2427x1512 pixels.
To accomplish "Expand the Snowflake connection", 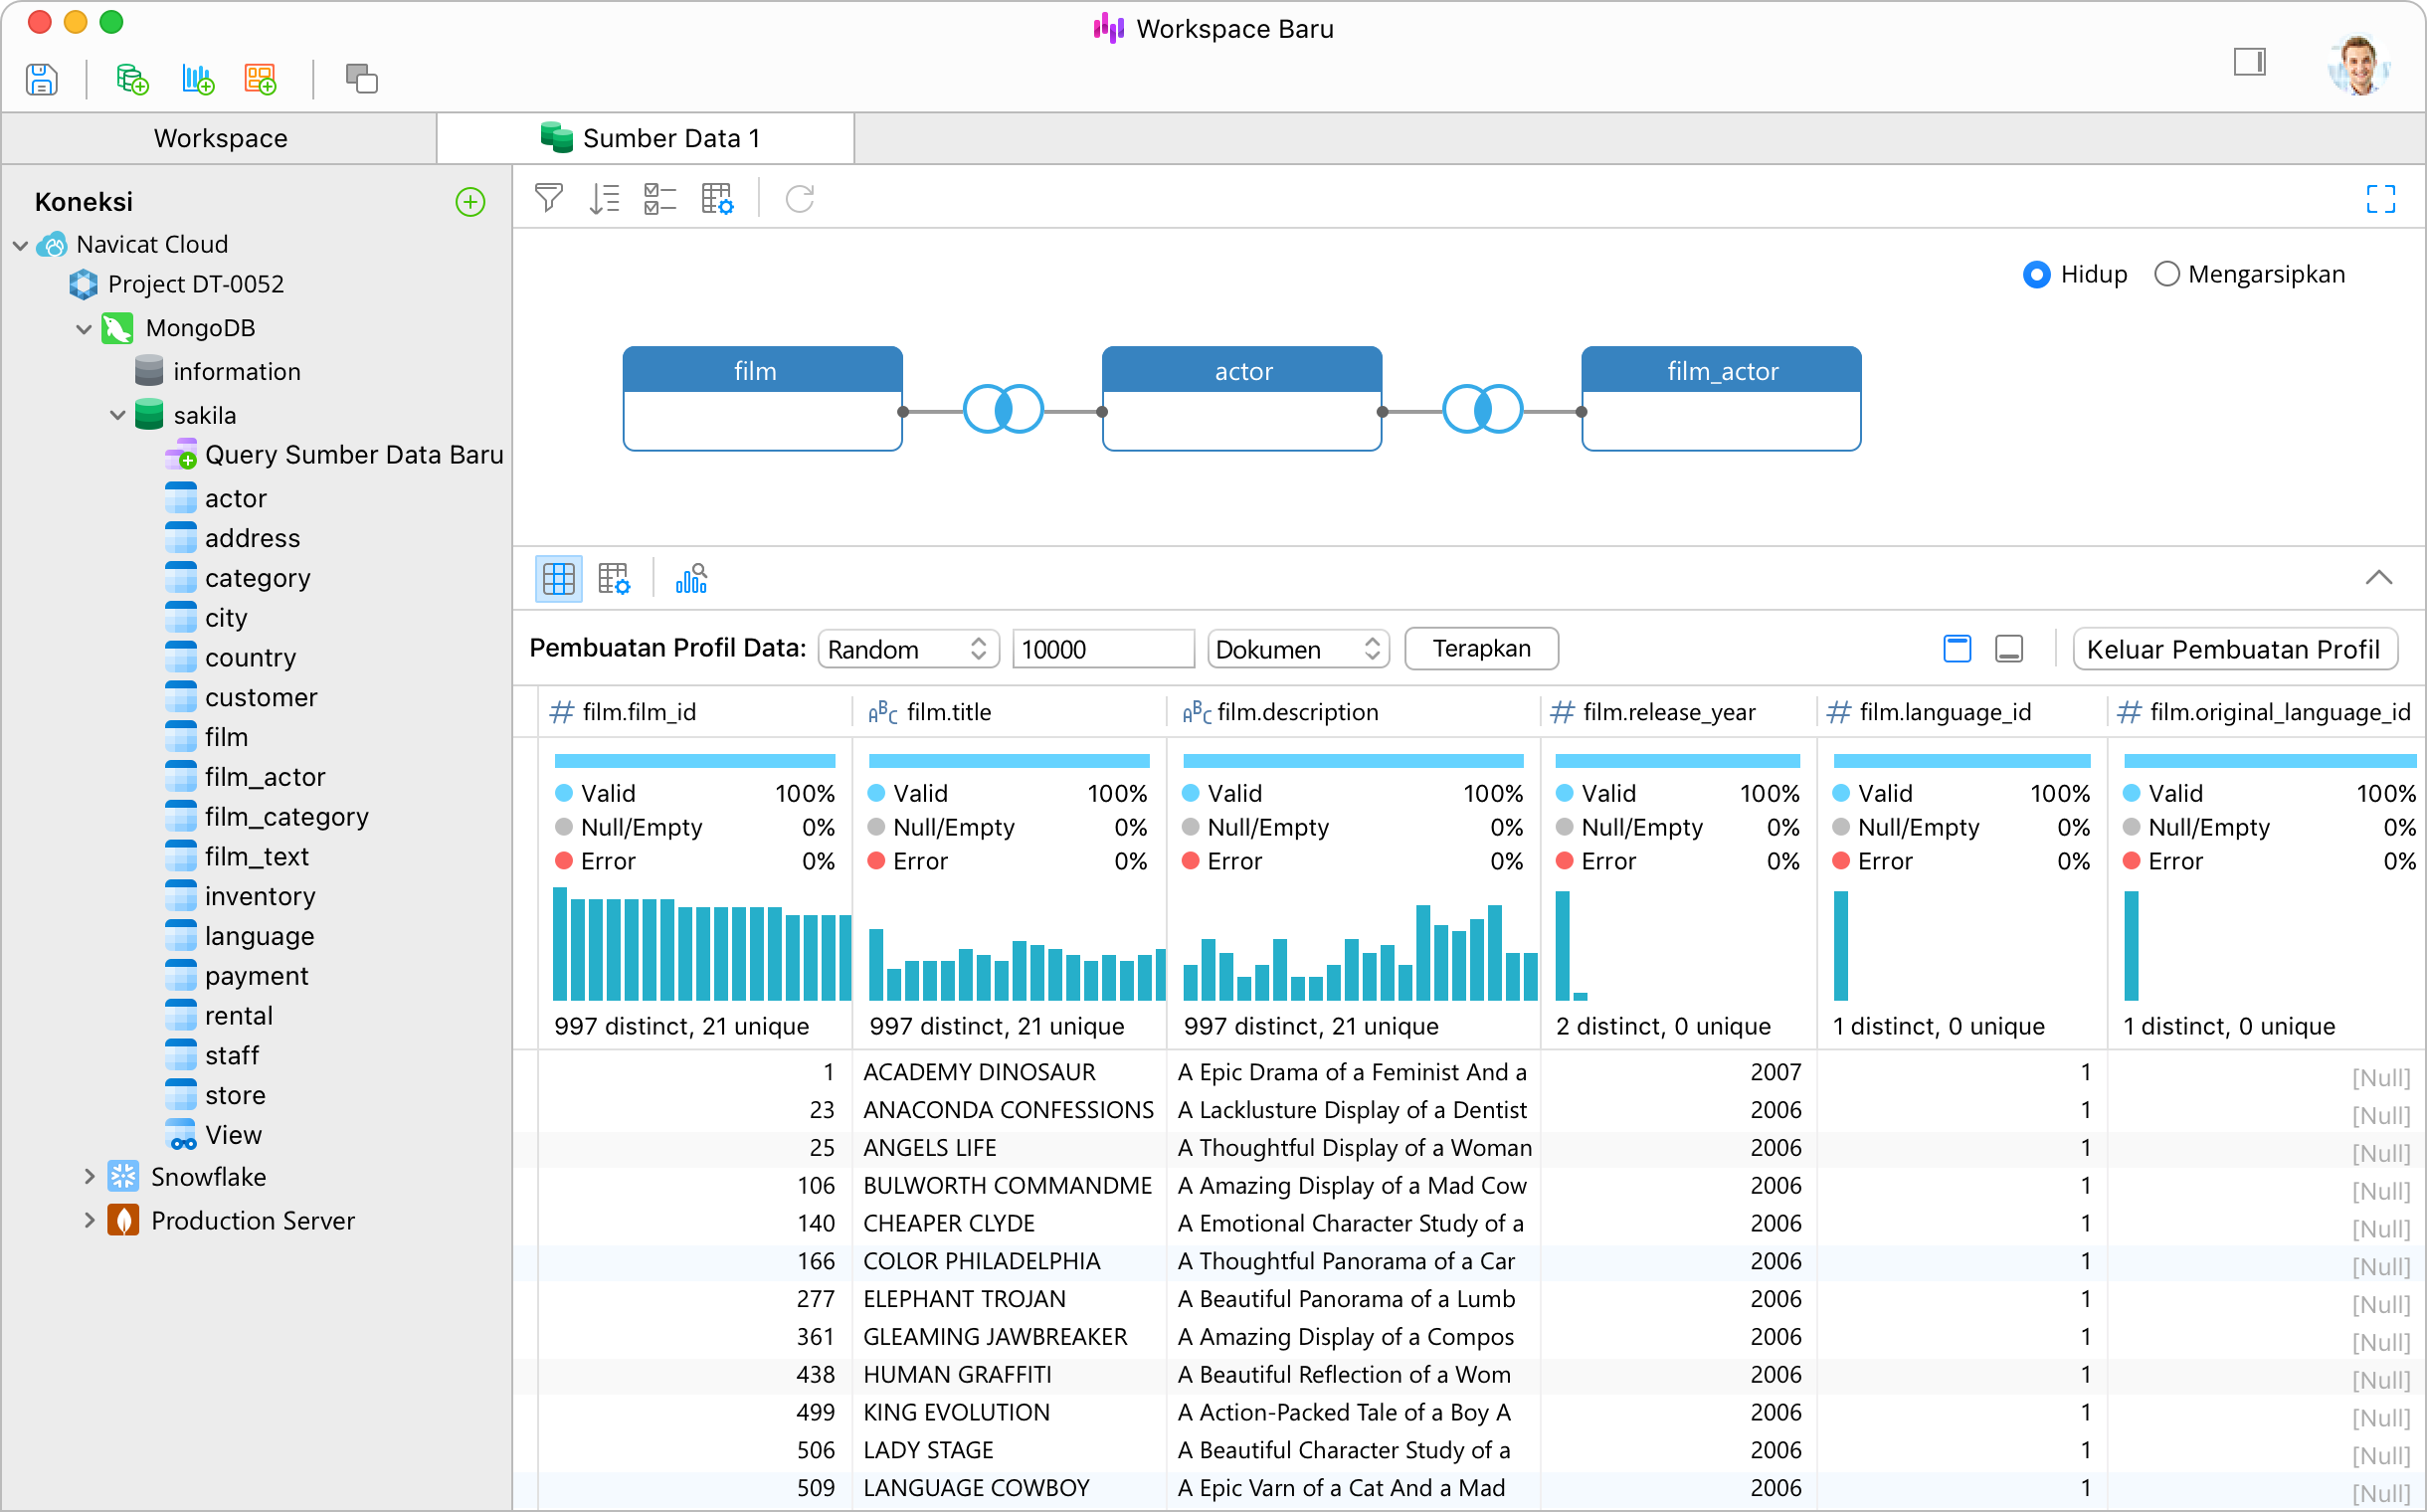I will click(x=89, y=1177).
